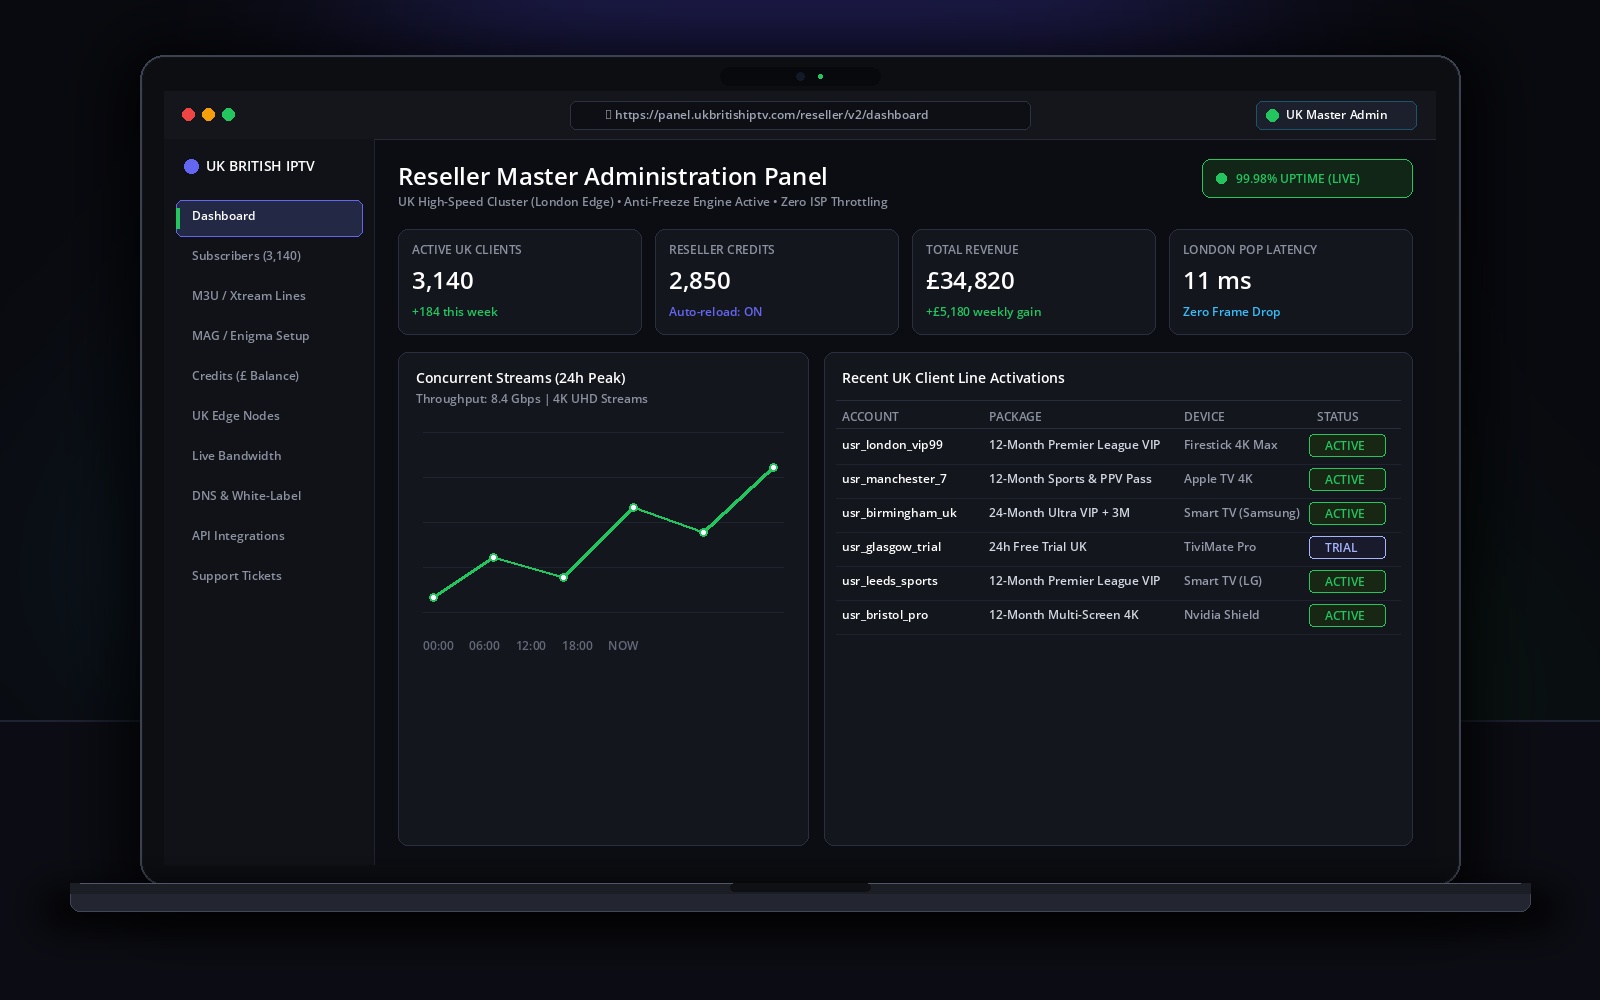Click the 99.98% UPTIME (LIVE) badge
This screenshot has width=1600, height=1000.
pos(1307,179)
